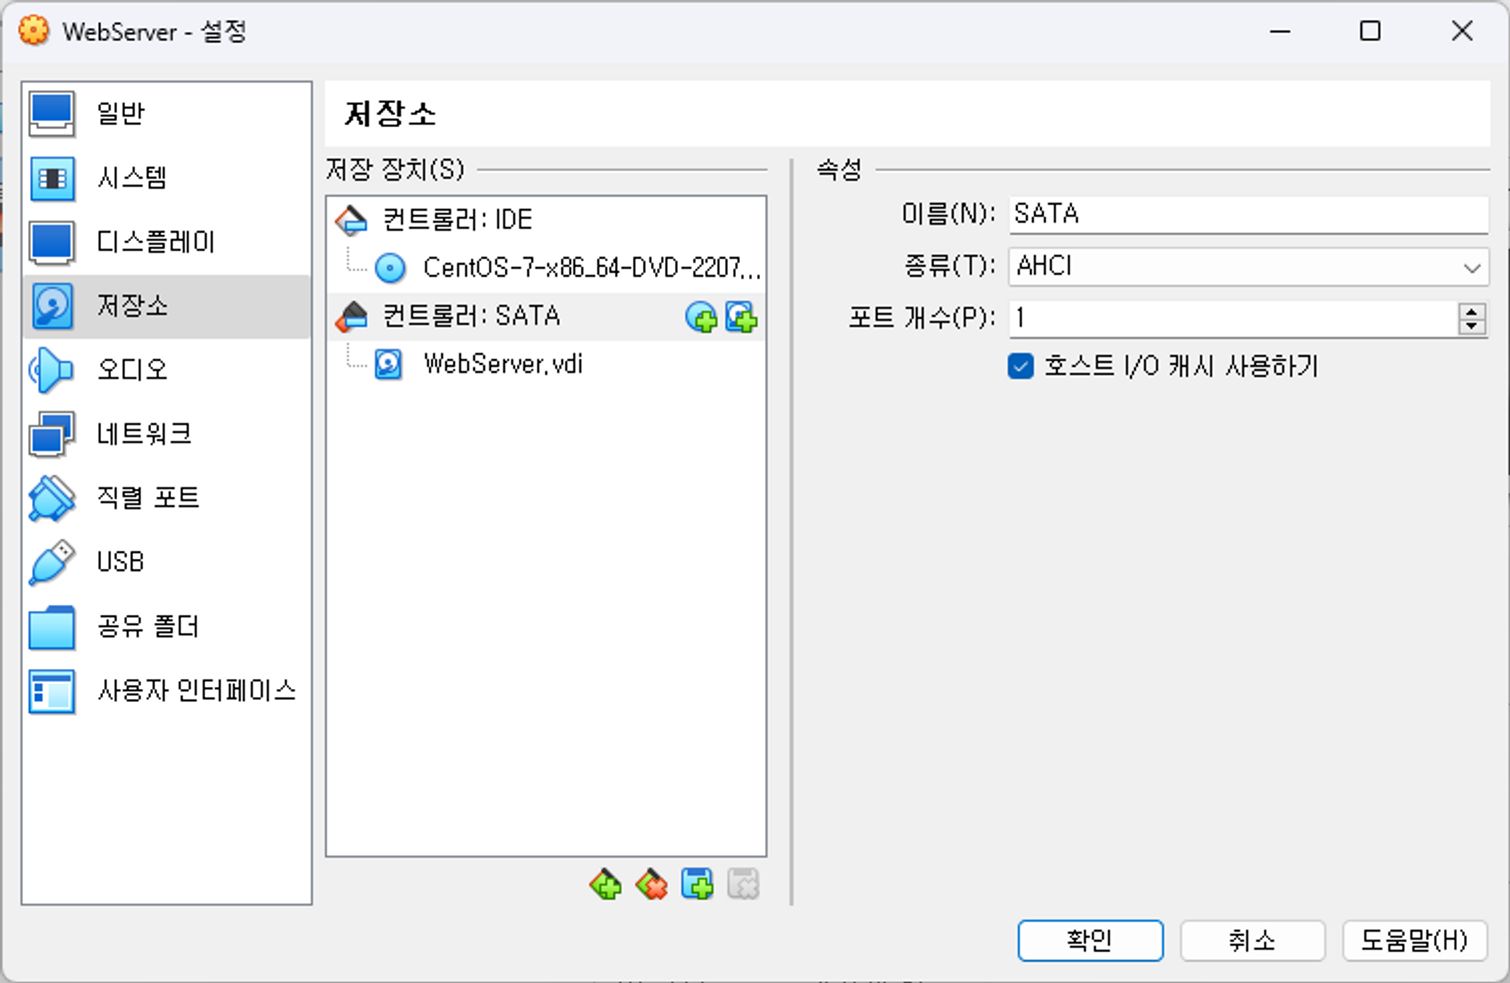Click the IDE controller icon
1510x983 pixels.
click(x=351, y=219)
